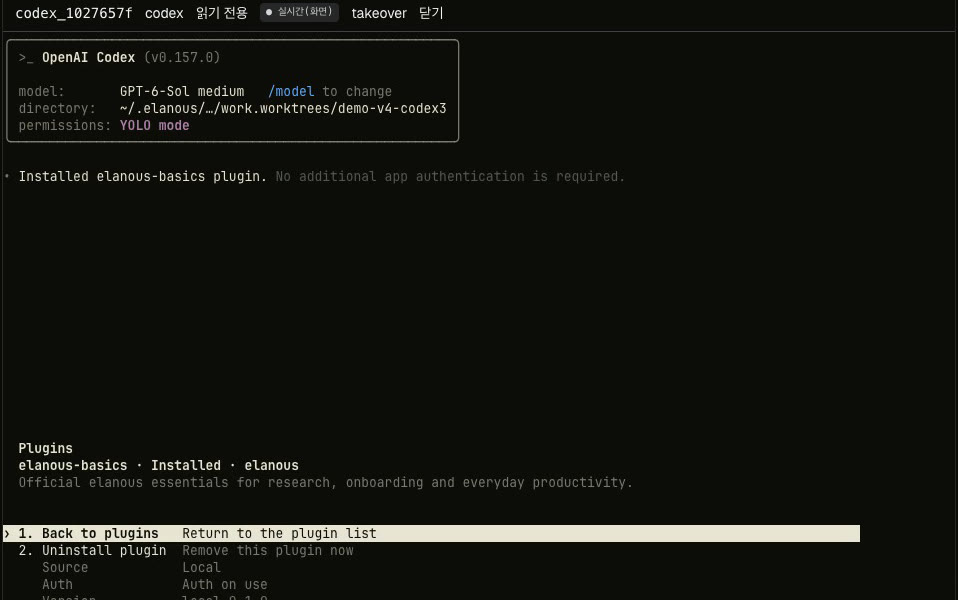Click 'elanous-basics · Installed · elanous' line
958x600 pixels.
[158, 466]
